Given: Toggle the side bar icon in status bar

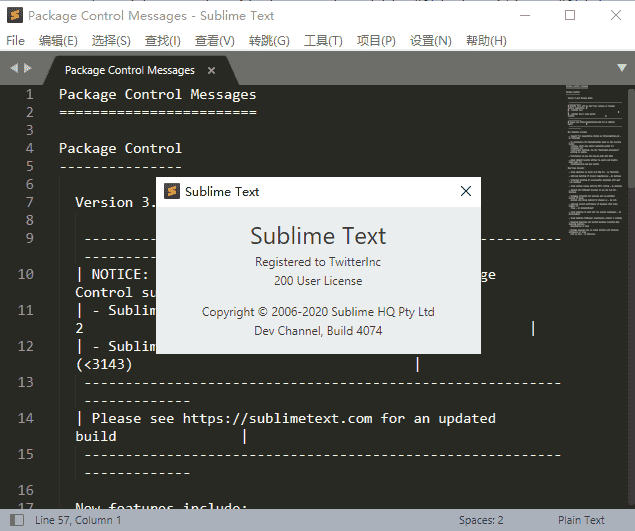Looking at the screenshot, I should (x=17, y=520).
